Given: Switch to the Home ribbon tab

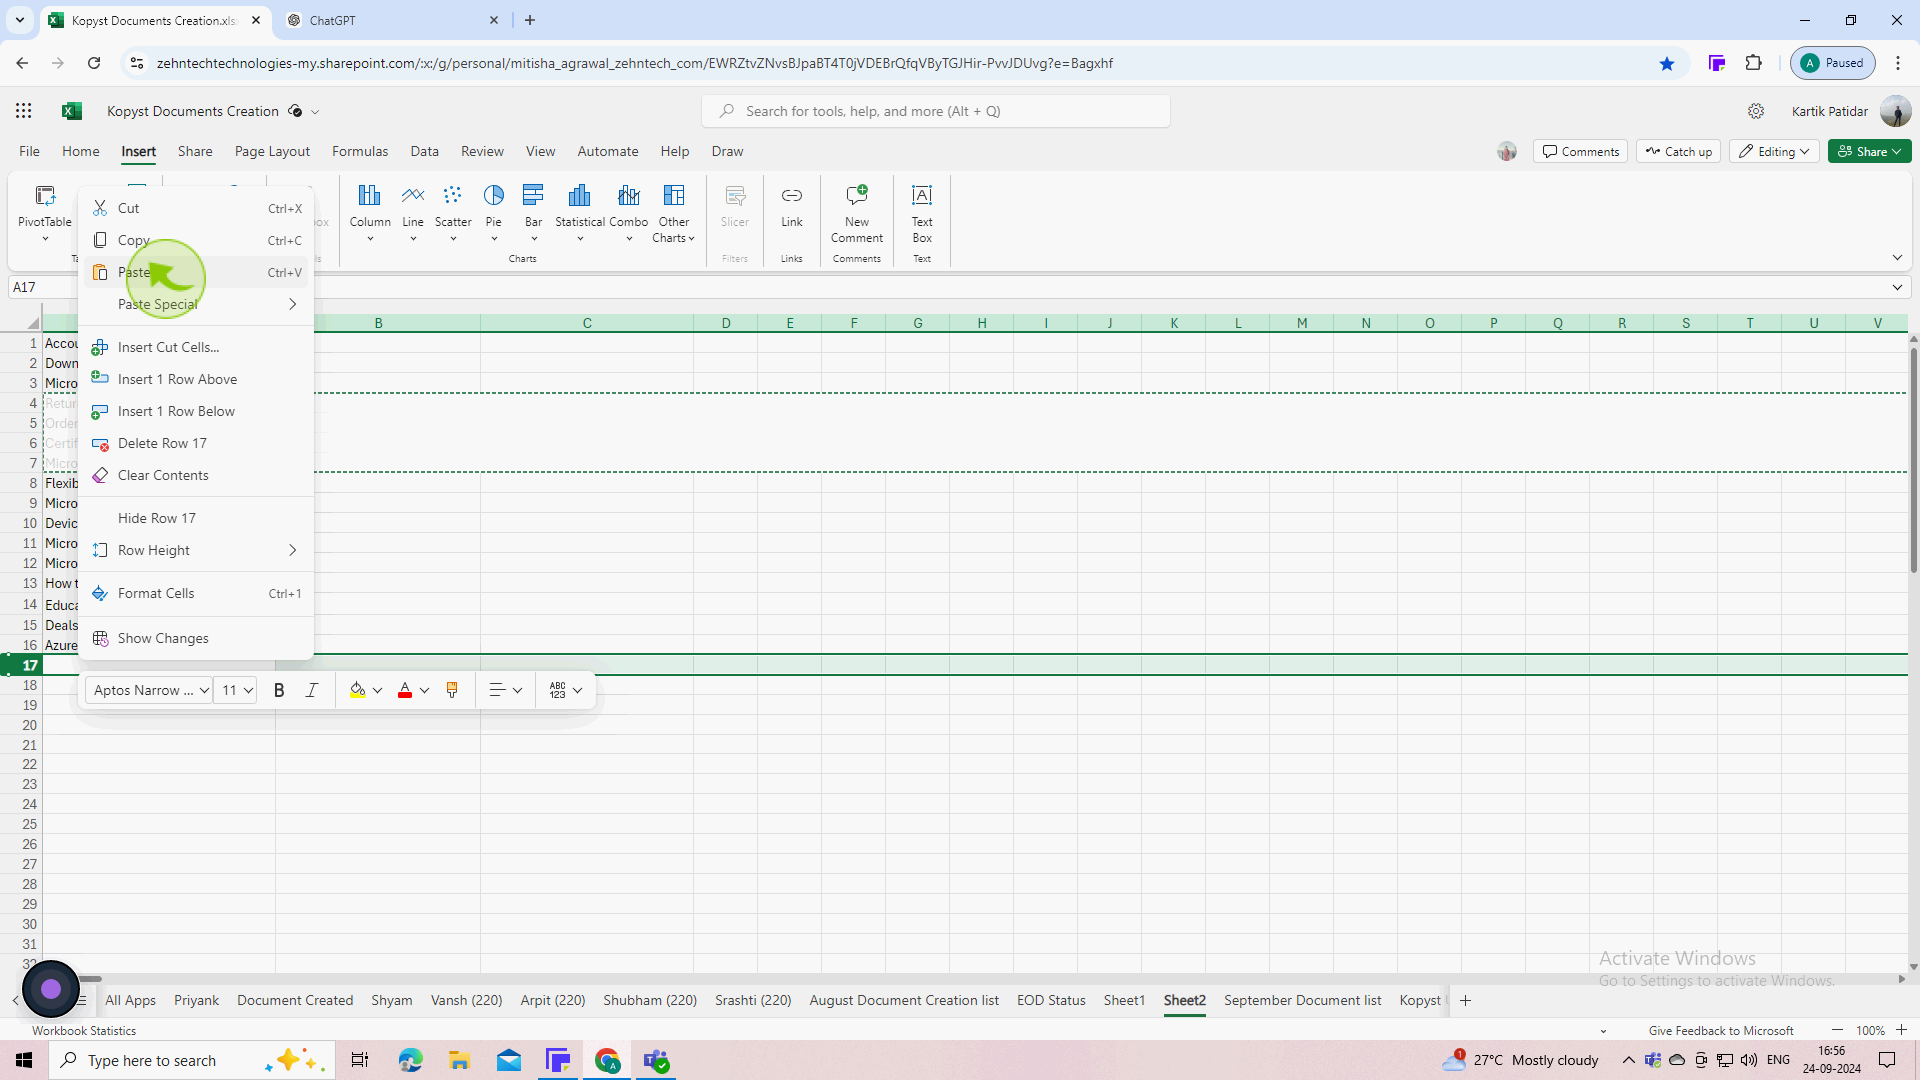Looking at the screenshot, I should [x=81, y=151].
